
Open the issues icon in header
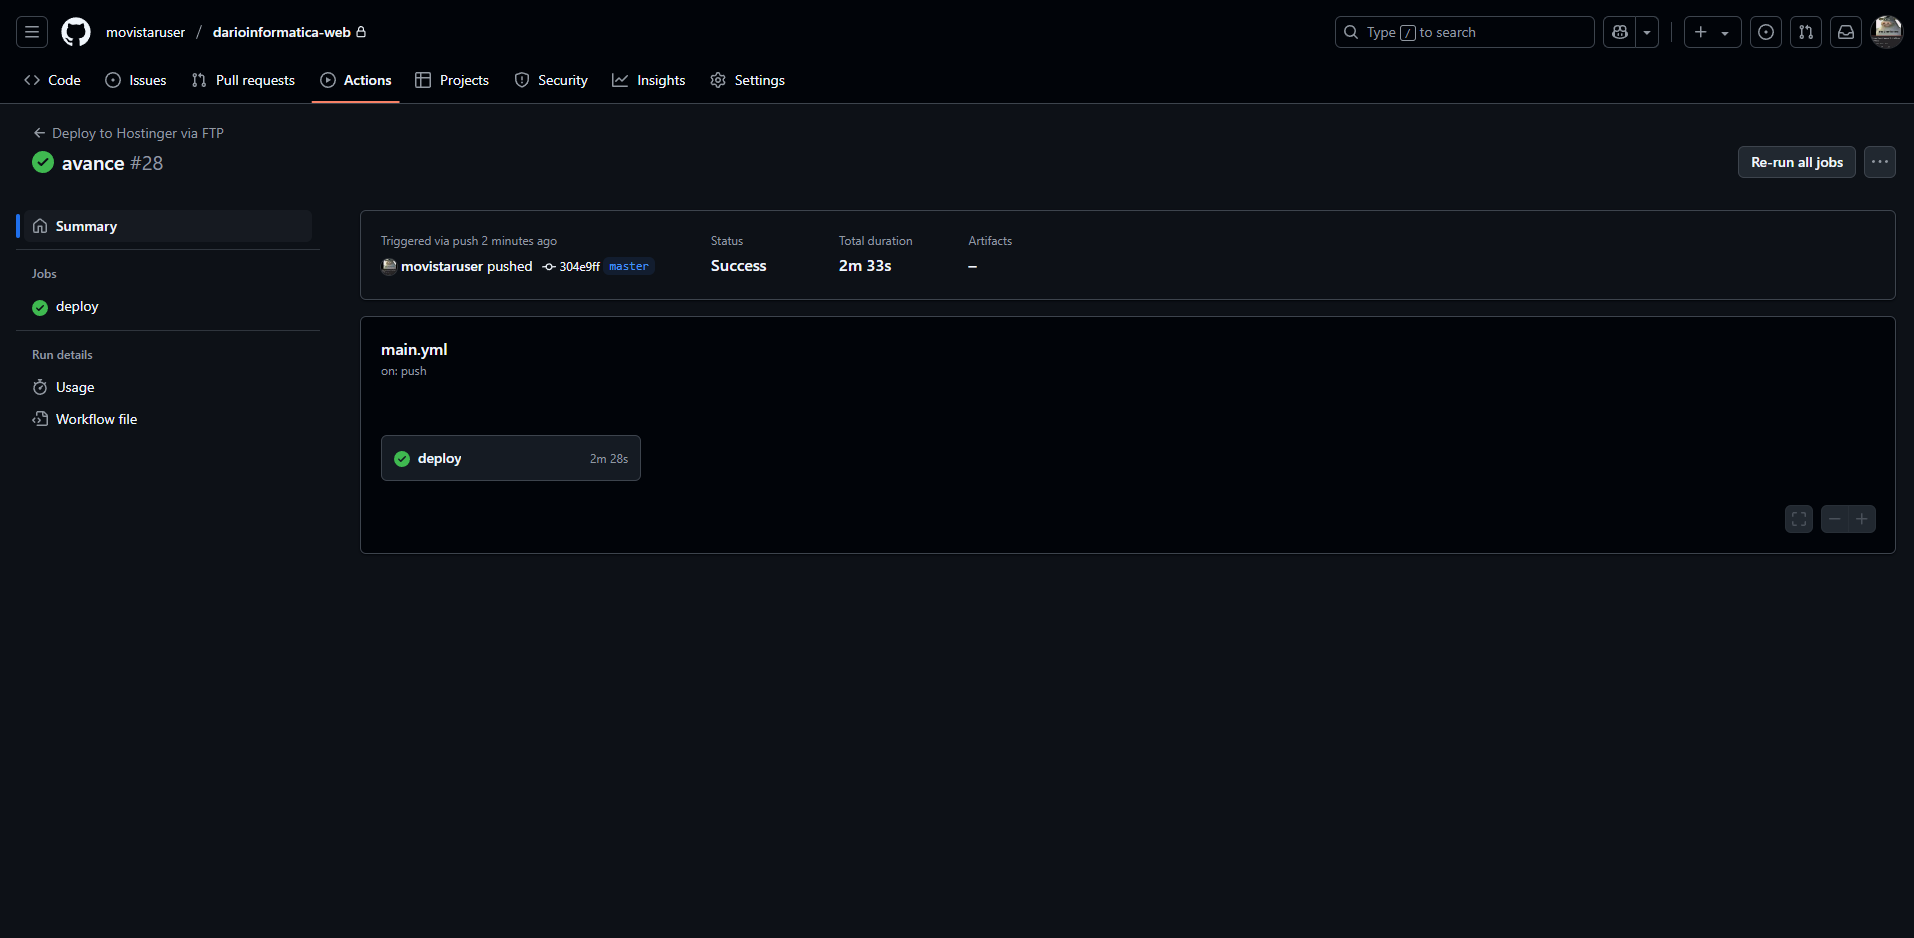pos(1766,32)
